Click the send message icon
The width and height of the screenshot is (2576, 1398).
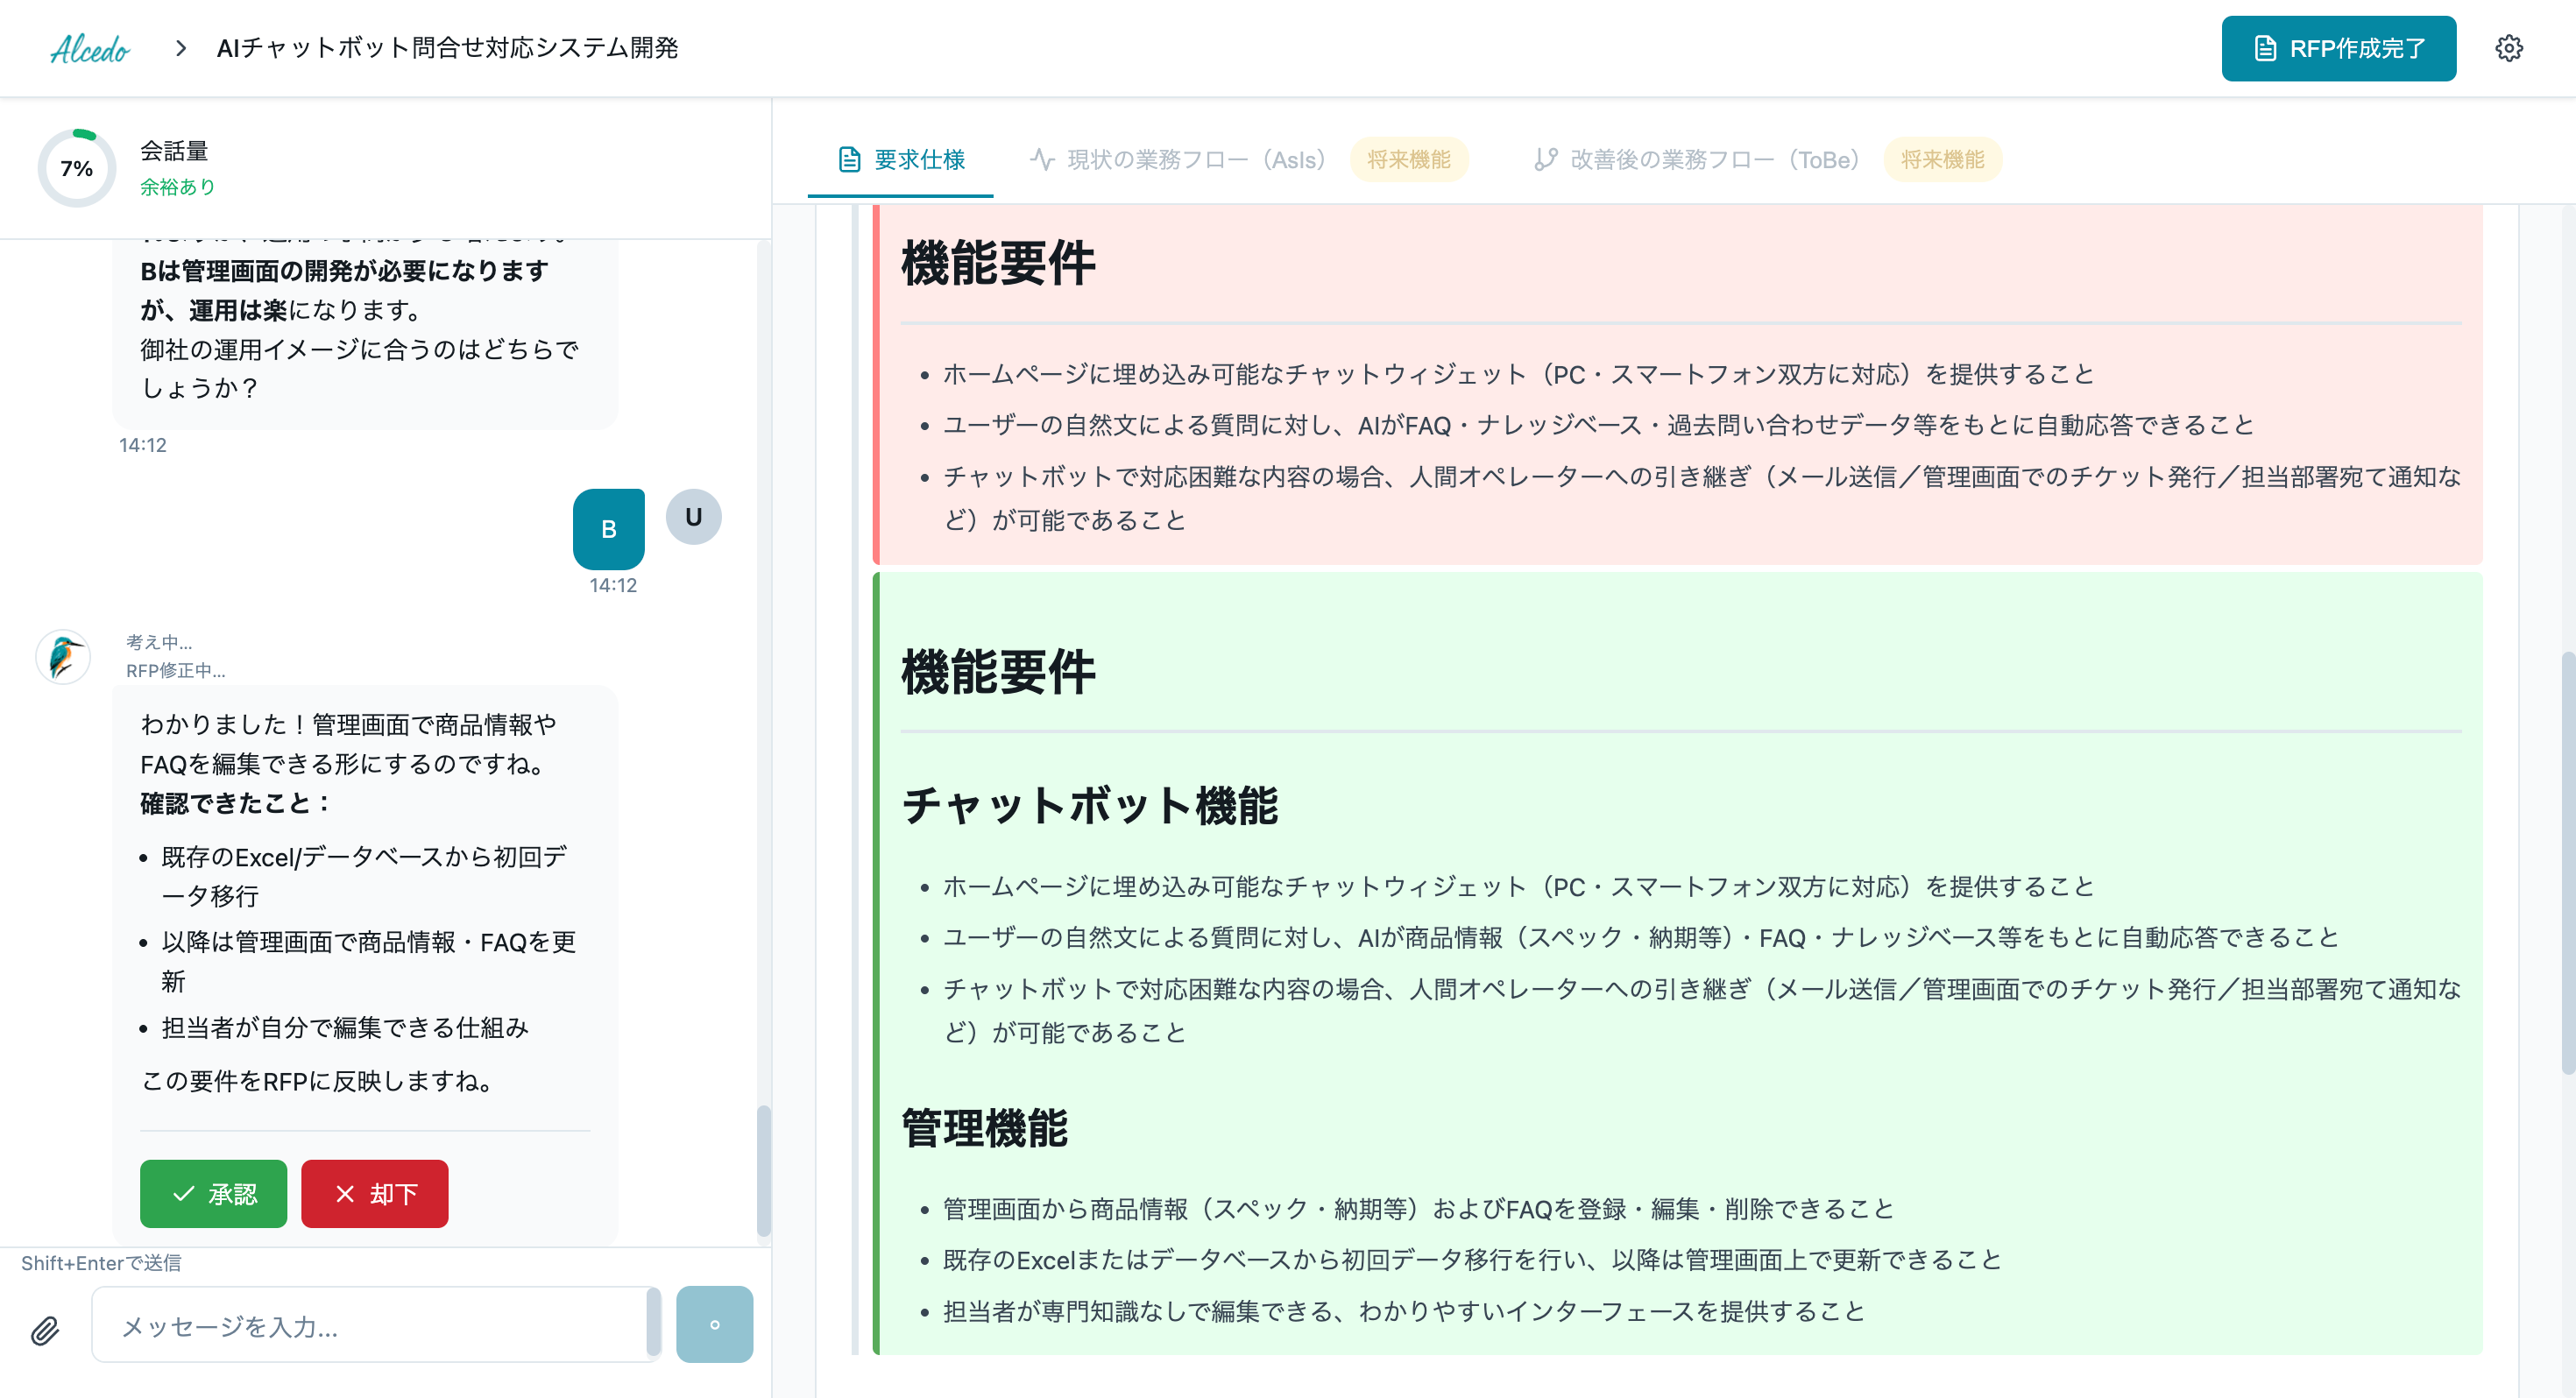pyautogui.click(x=715, y=1324)
